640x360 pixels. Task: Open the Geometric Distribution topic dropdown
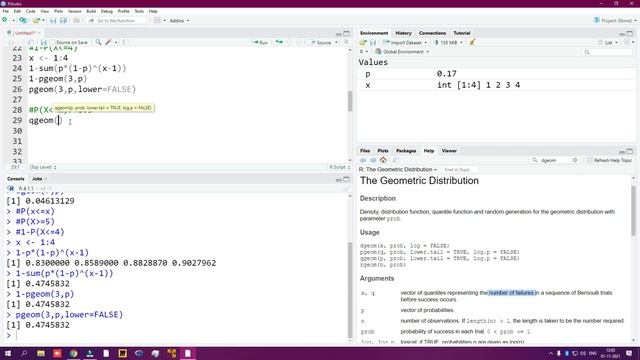coord(398,169)
